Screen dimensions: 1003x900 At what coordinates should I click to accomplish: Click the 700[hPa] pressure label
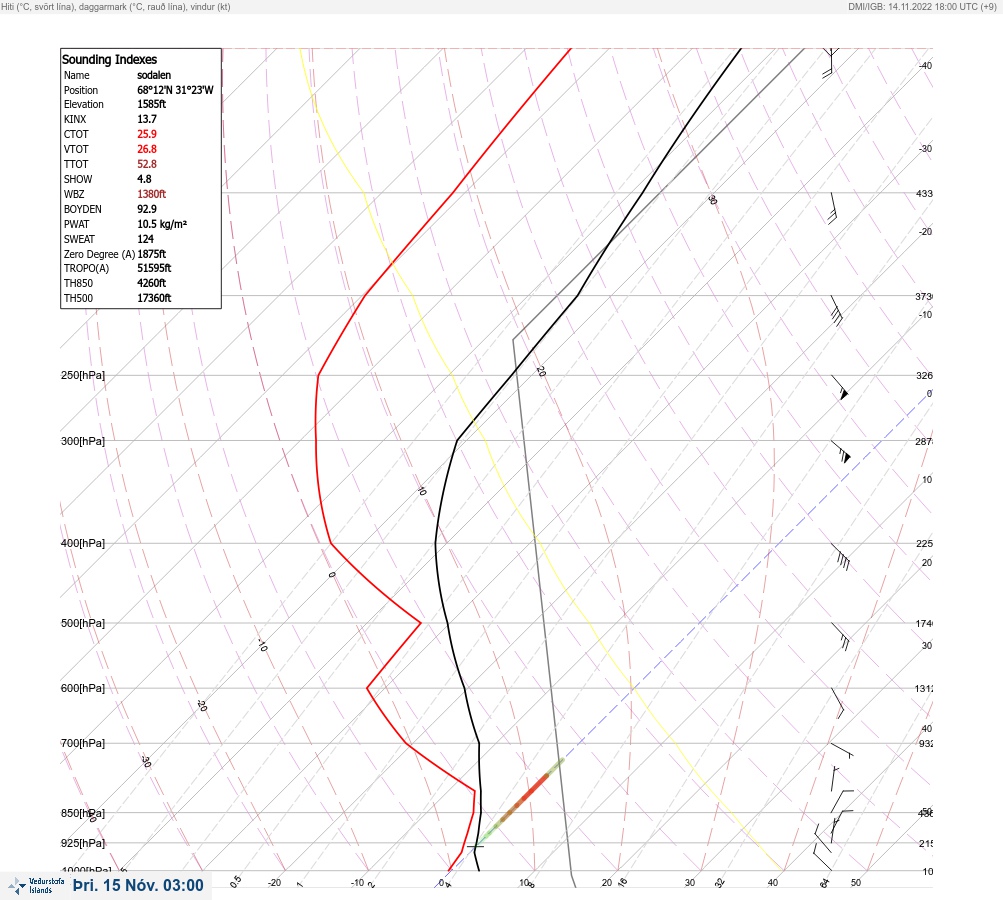click(83, 743)
